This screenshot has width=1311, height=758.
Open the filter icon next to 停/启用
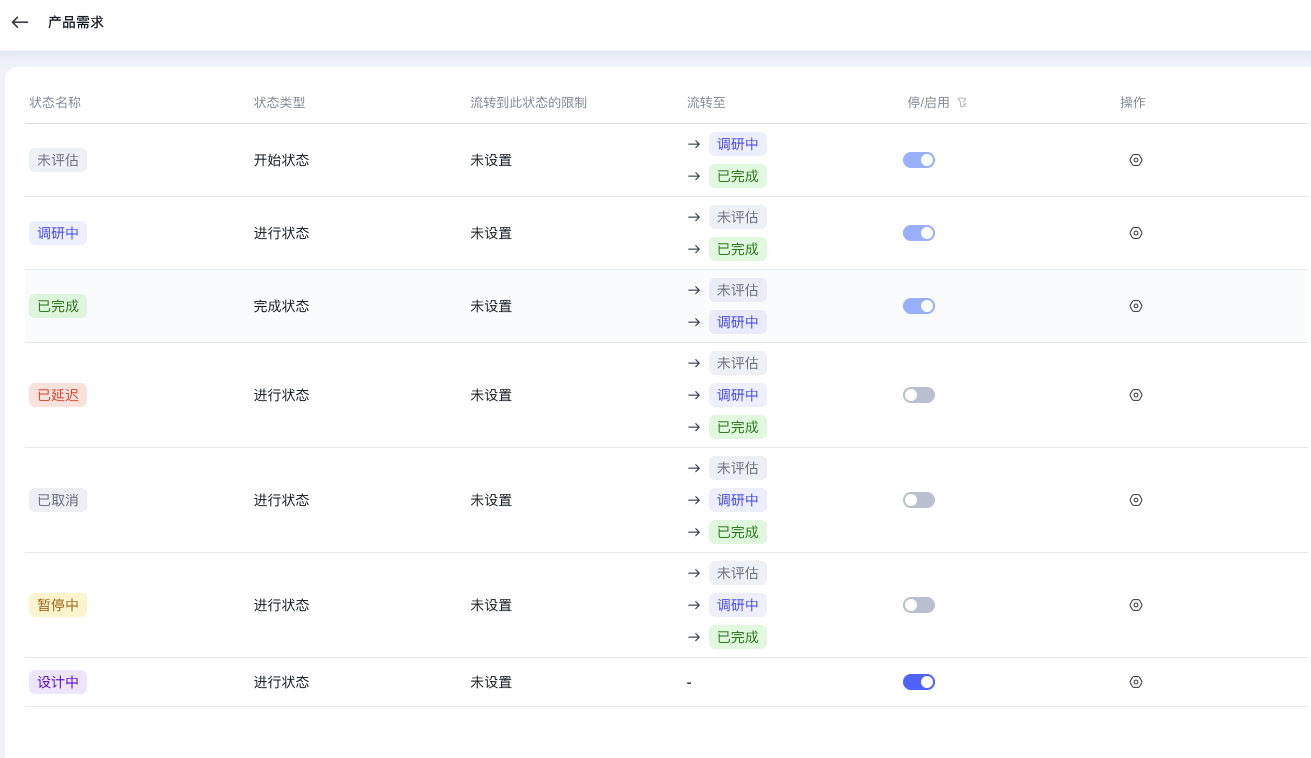[962, 103]
